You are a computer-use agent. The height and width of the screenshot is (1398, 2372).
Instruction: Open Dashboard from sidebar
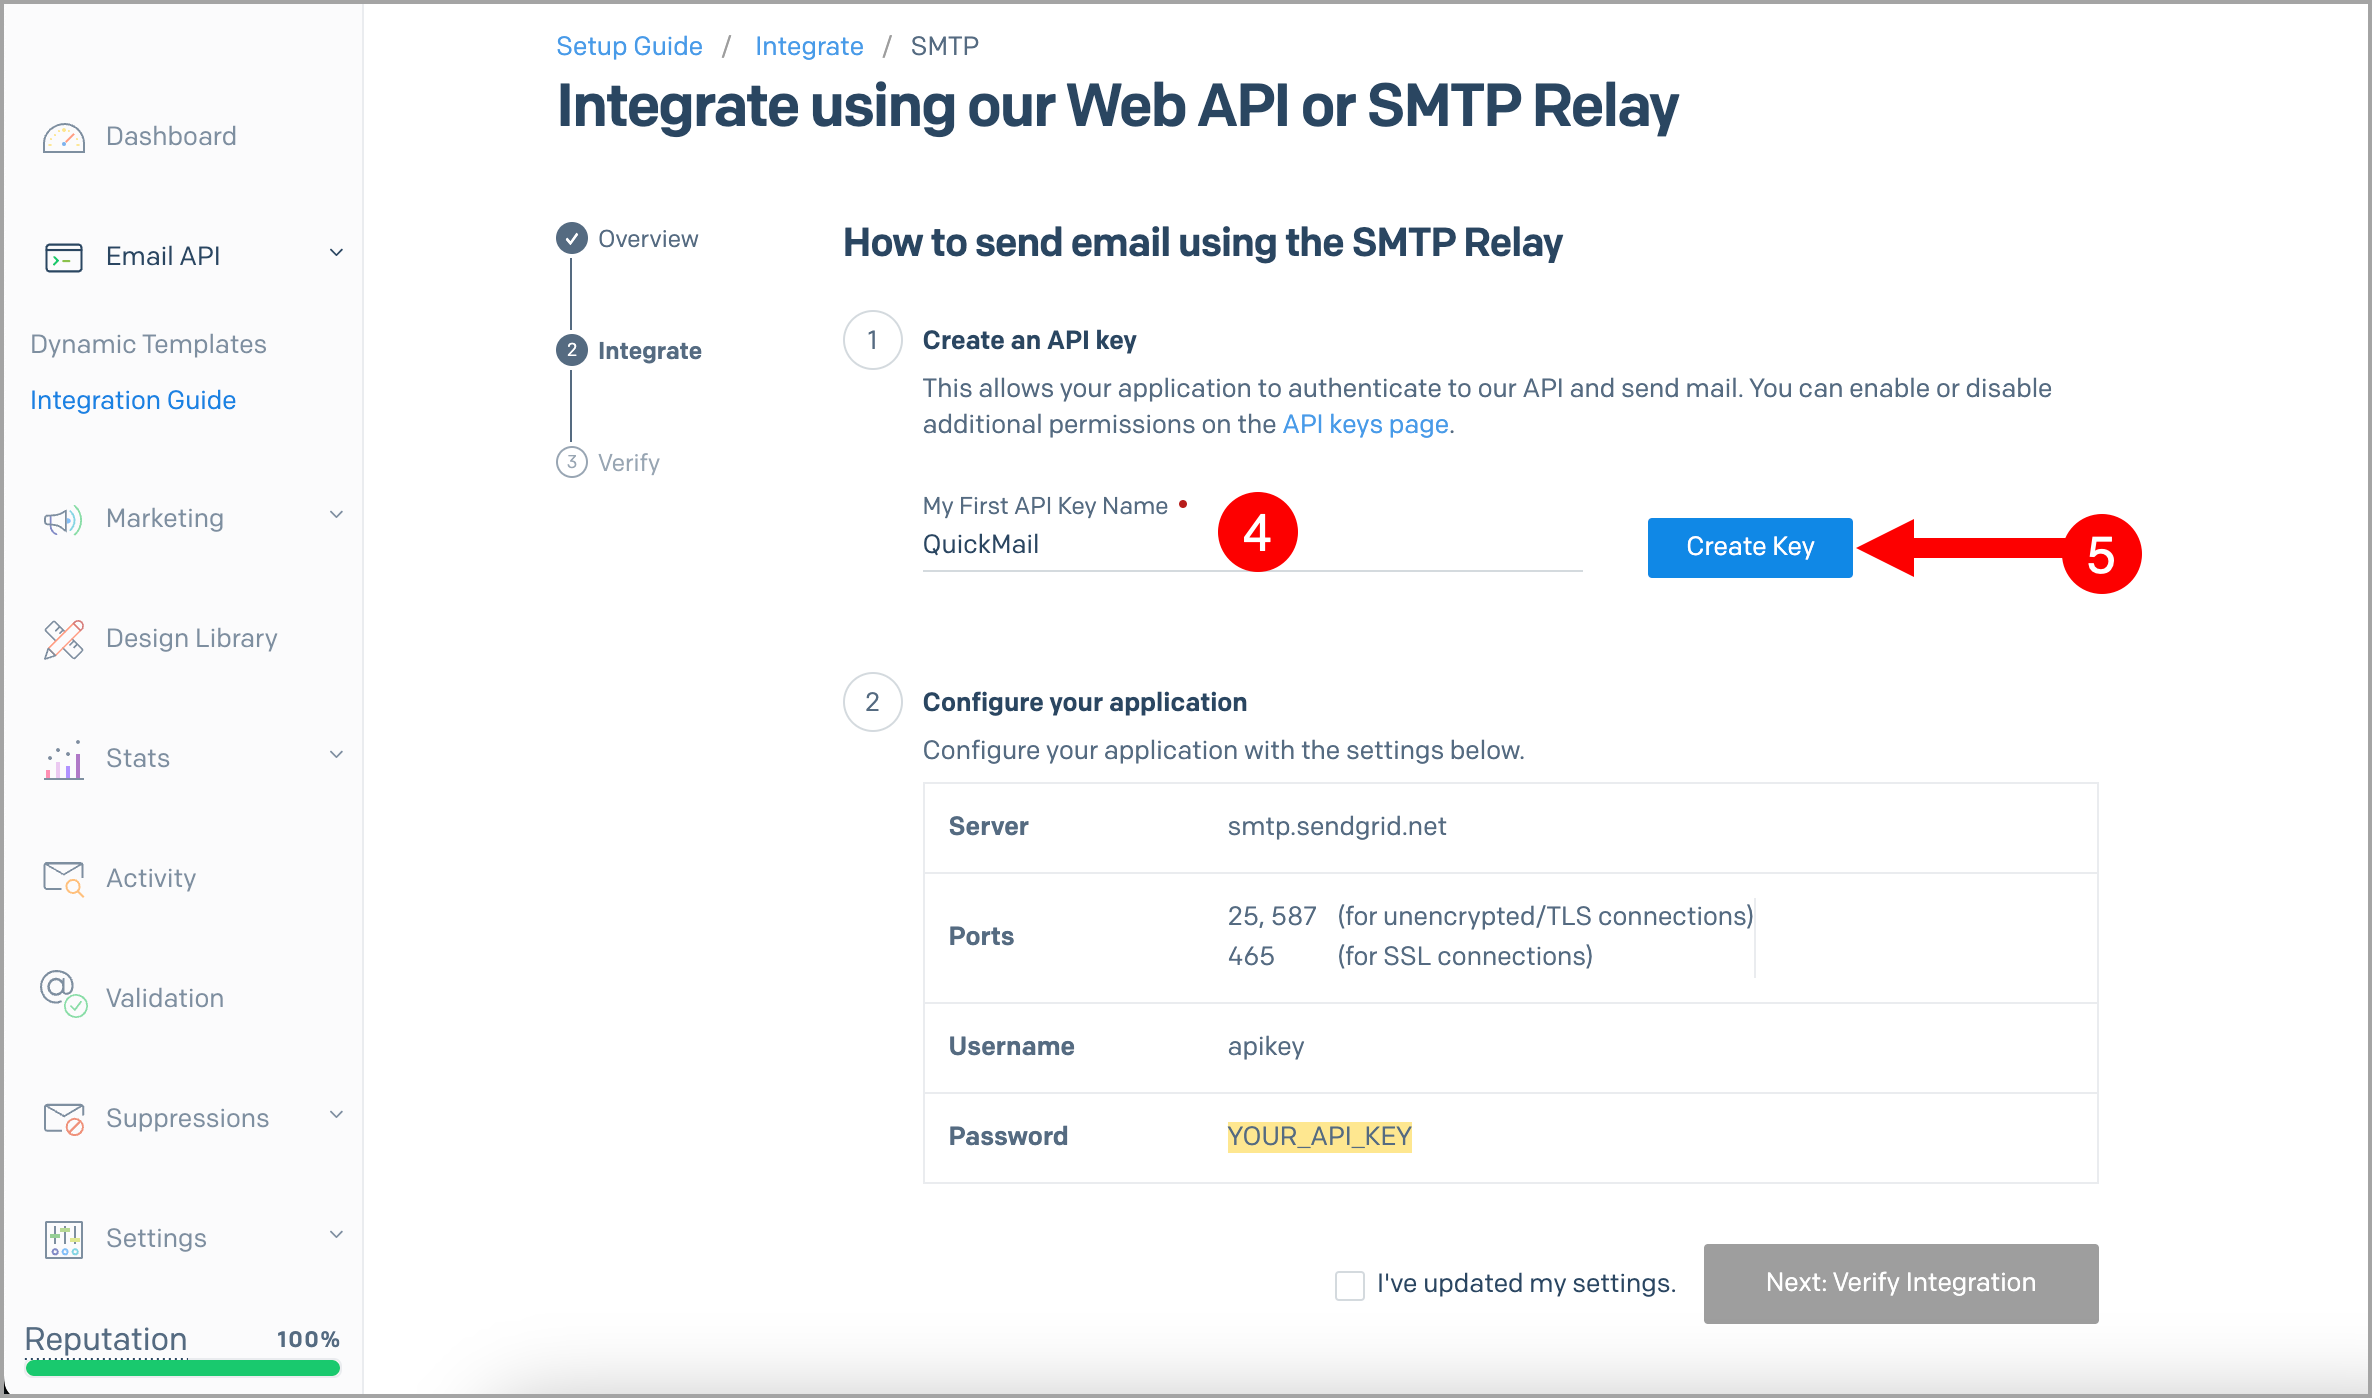[x=171, y=136]
